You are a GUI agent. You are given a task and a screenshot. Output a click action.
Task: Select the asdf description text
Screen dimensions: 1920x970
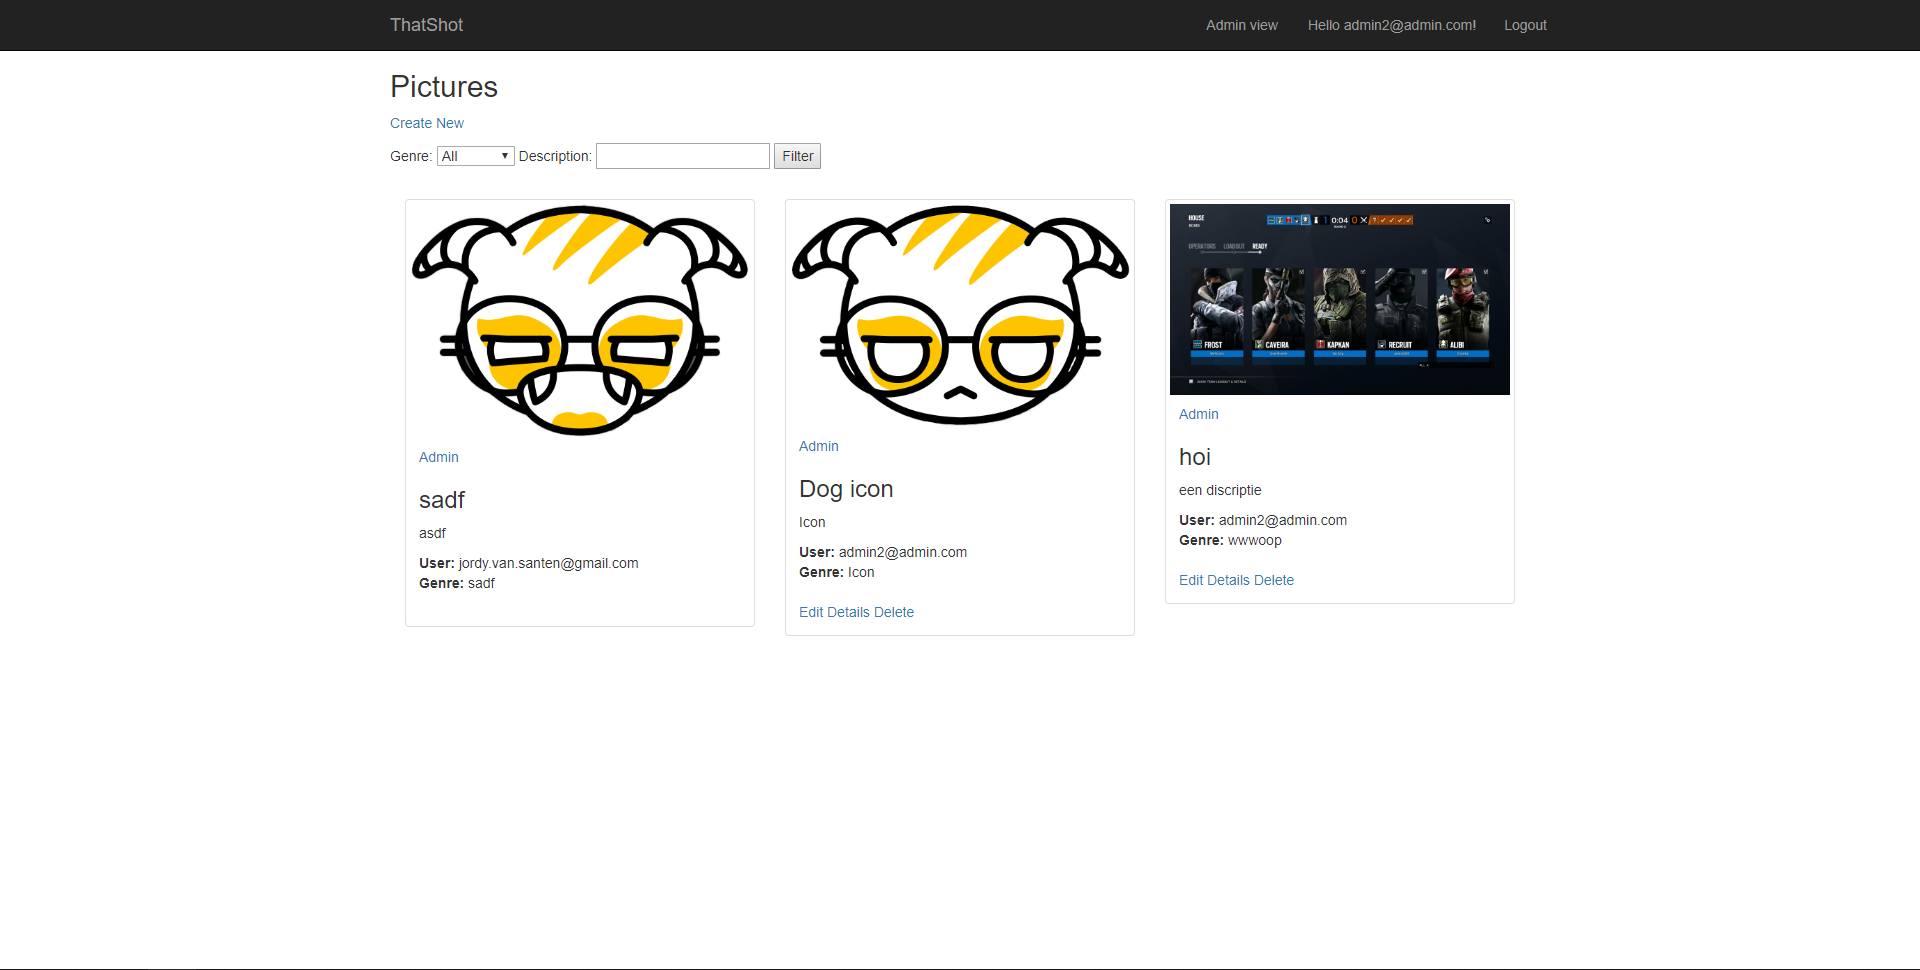[x=432, y=533]
